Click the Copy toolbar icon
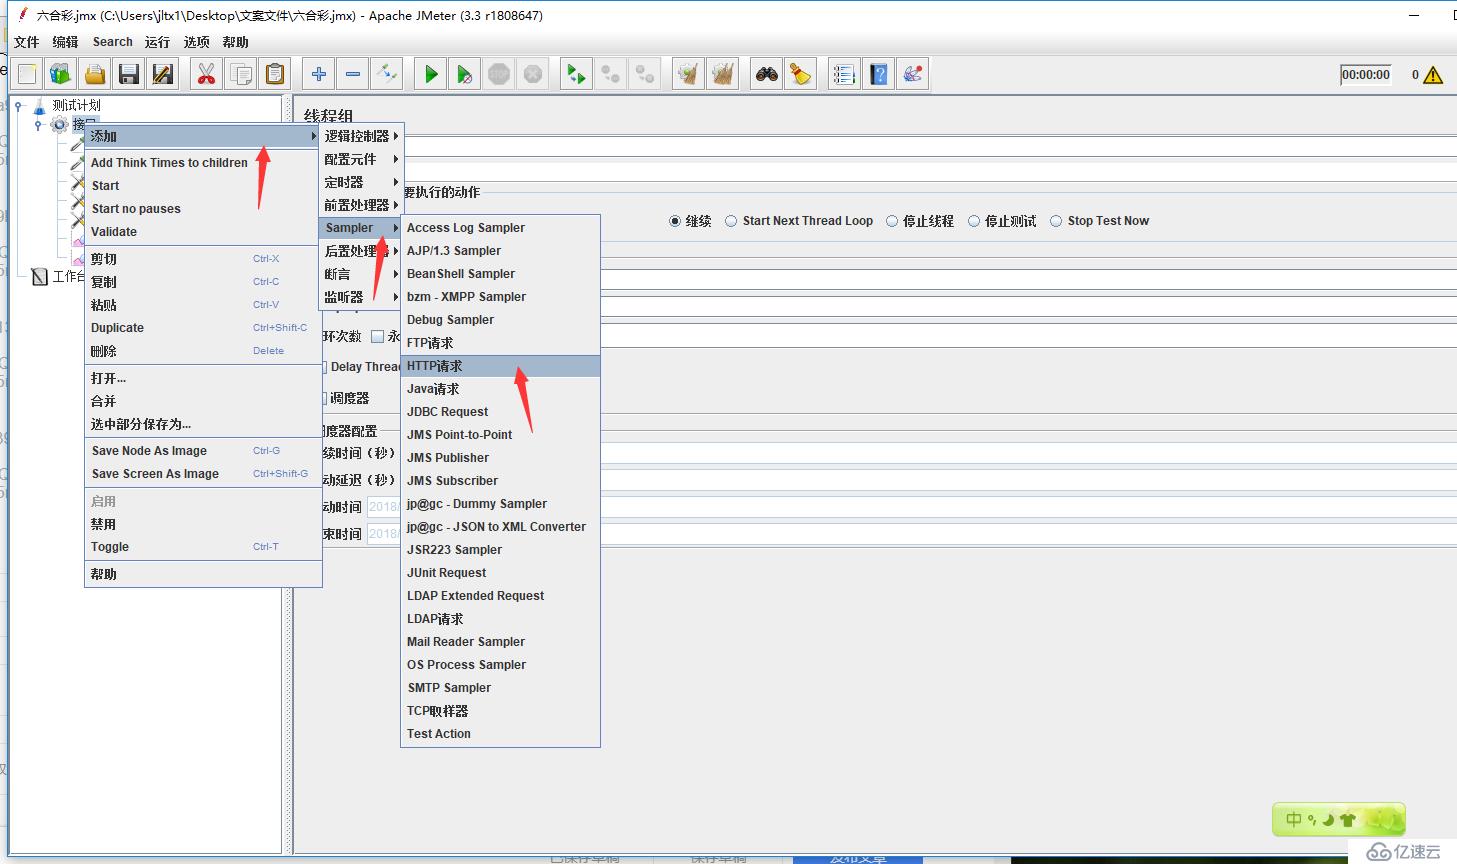This screenshot has width=1457, height=864. pyautogui.click(x=240, y=74)
